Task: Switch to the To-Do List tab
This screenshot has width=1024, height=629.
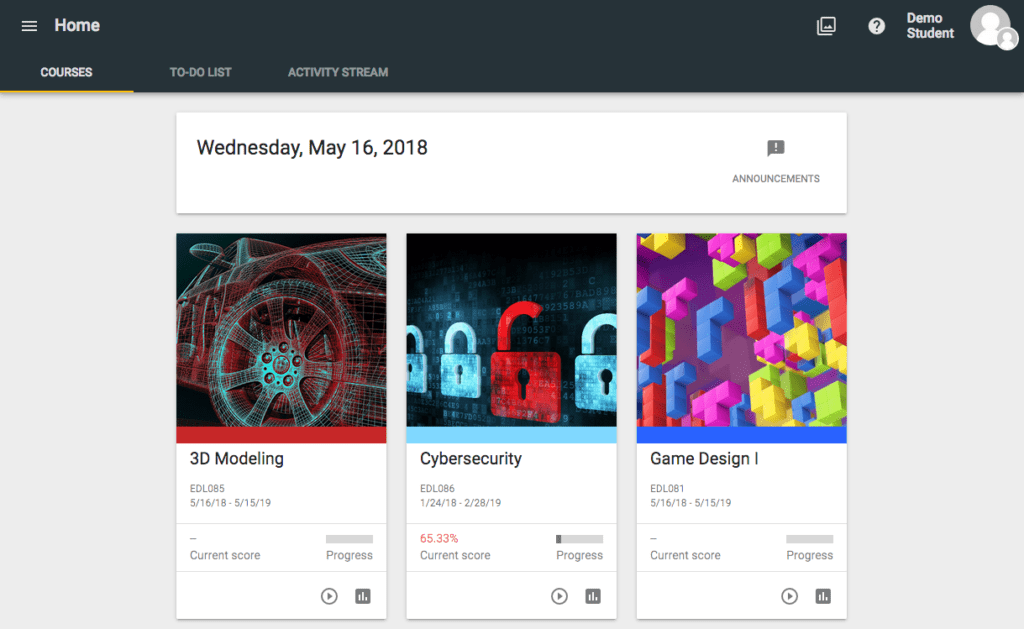Action: point(200,72)
